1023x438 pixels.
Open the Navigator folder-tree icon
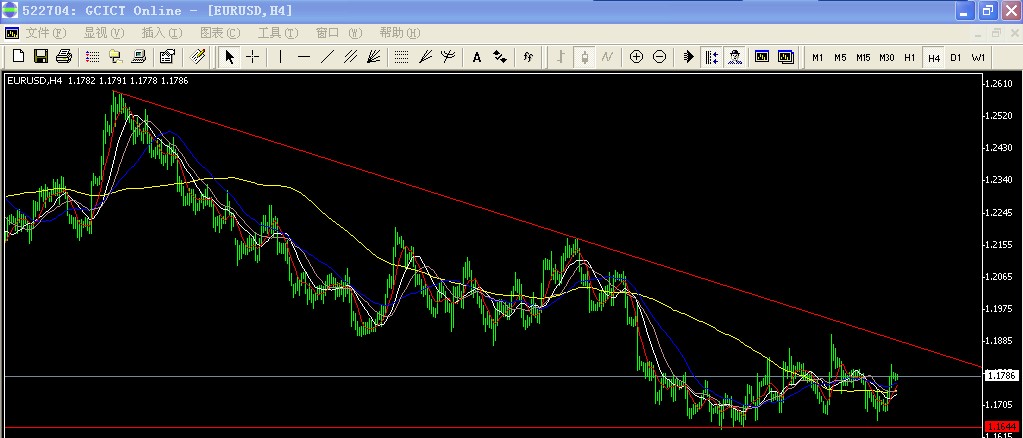(115, 57)
